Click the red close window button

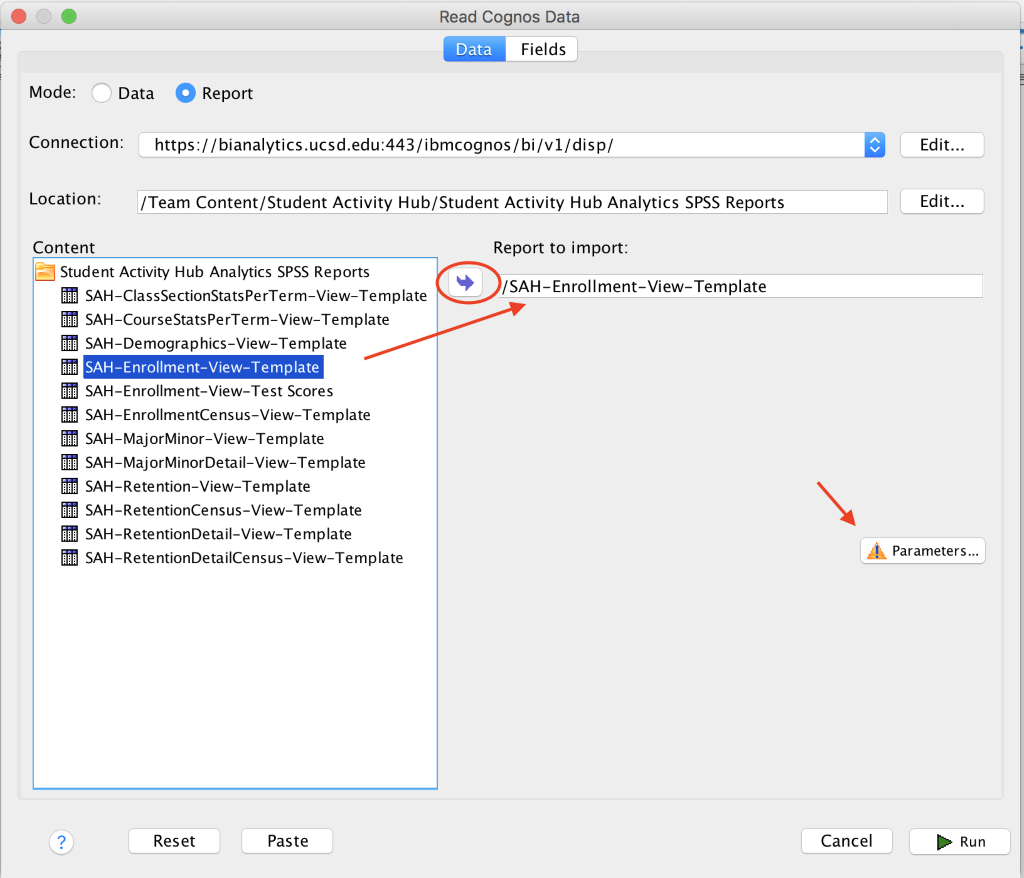click(19, 16)
